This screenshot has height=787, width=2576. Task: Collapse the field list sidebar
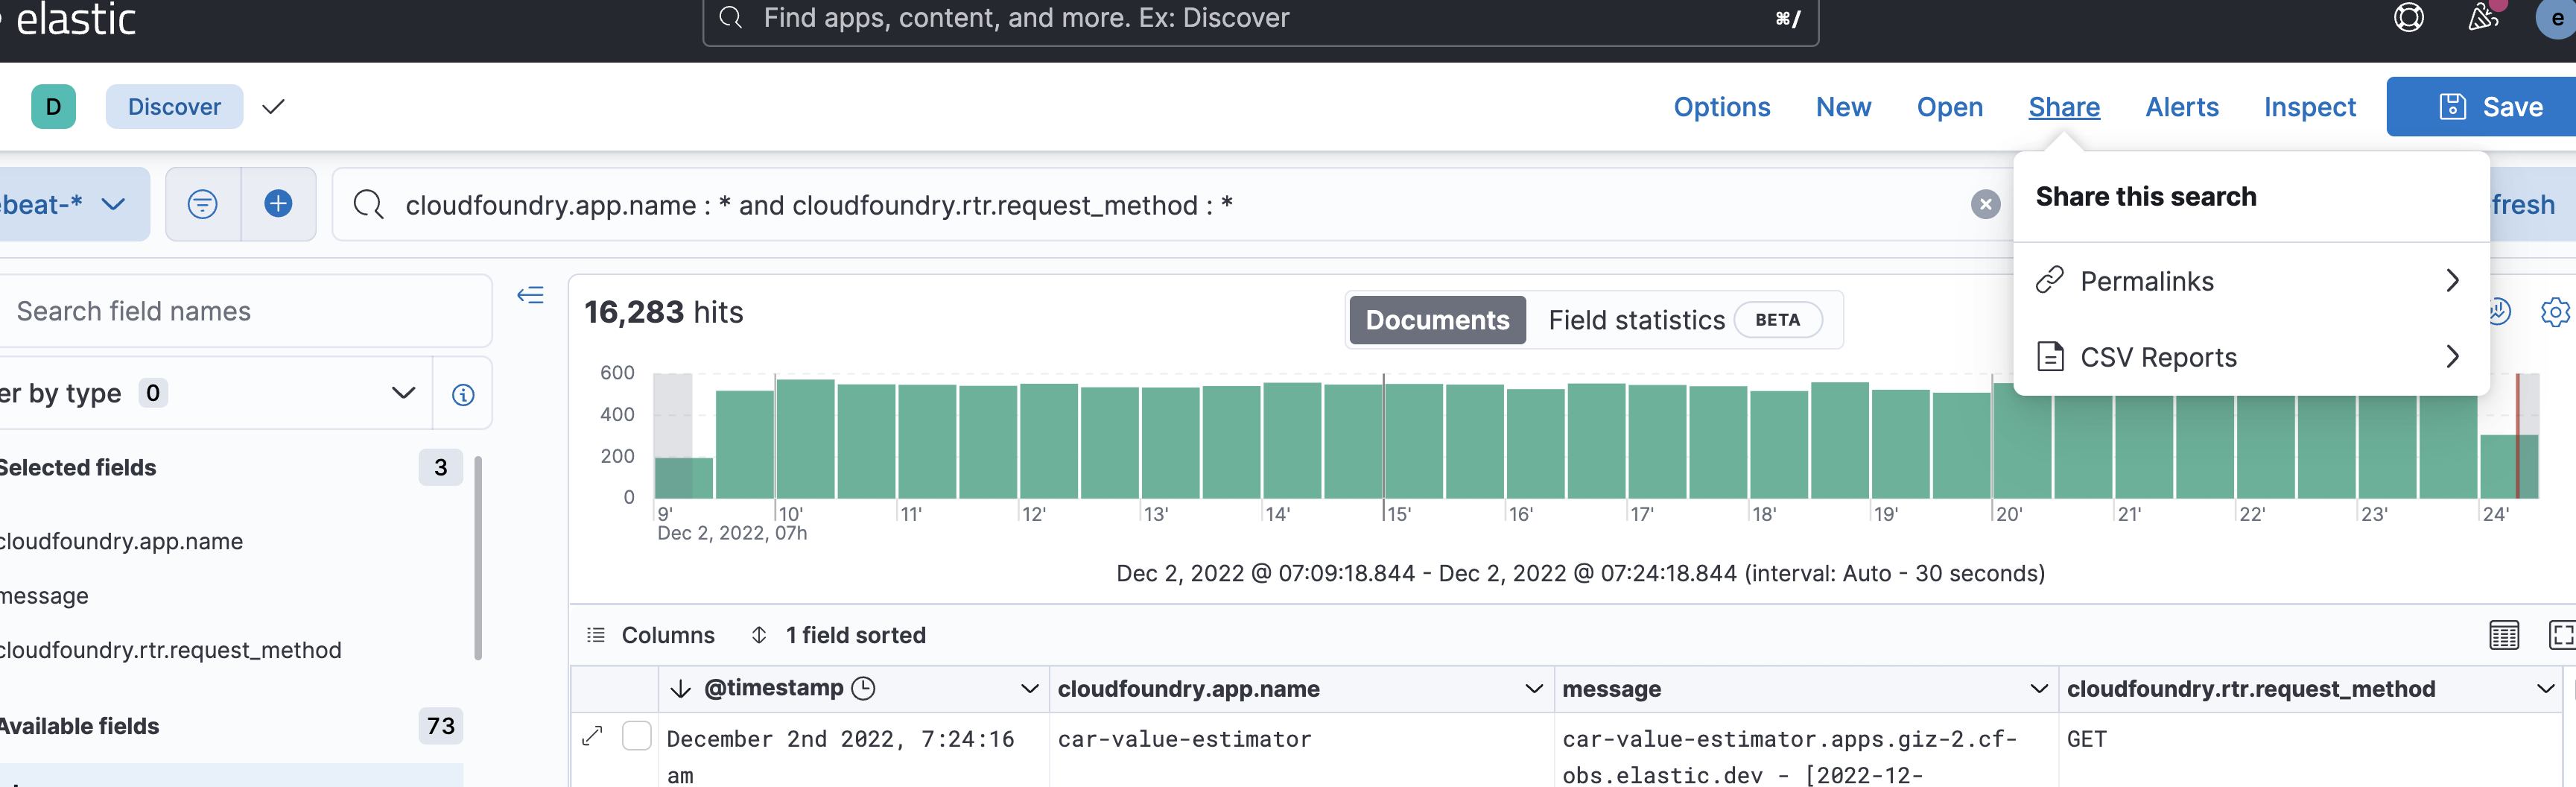530,295
